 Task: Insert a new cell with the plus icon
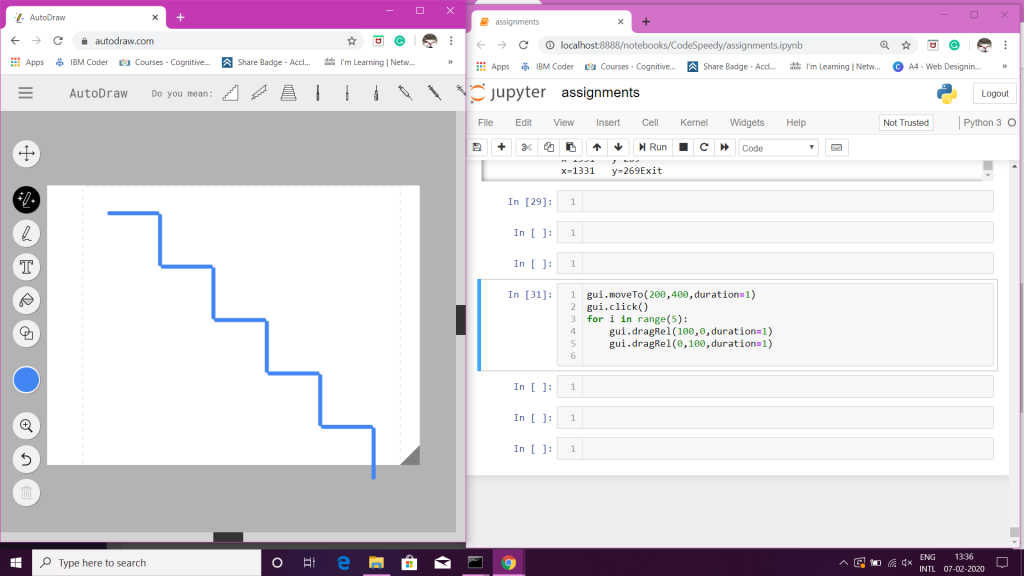click(x=500, y=146)
